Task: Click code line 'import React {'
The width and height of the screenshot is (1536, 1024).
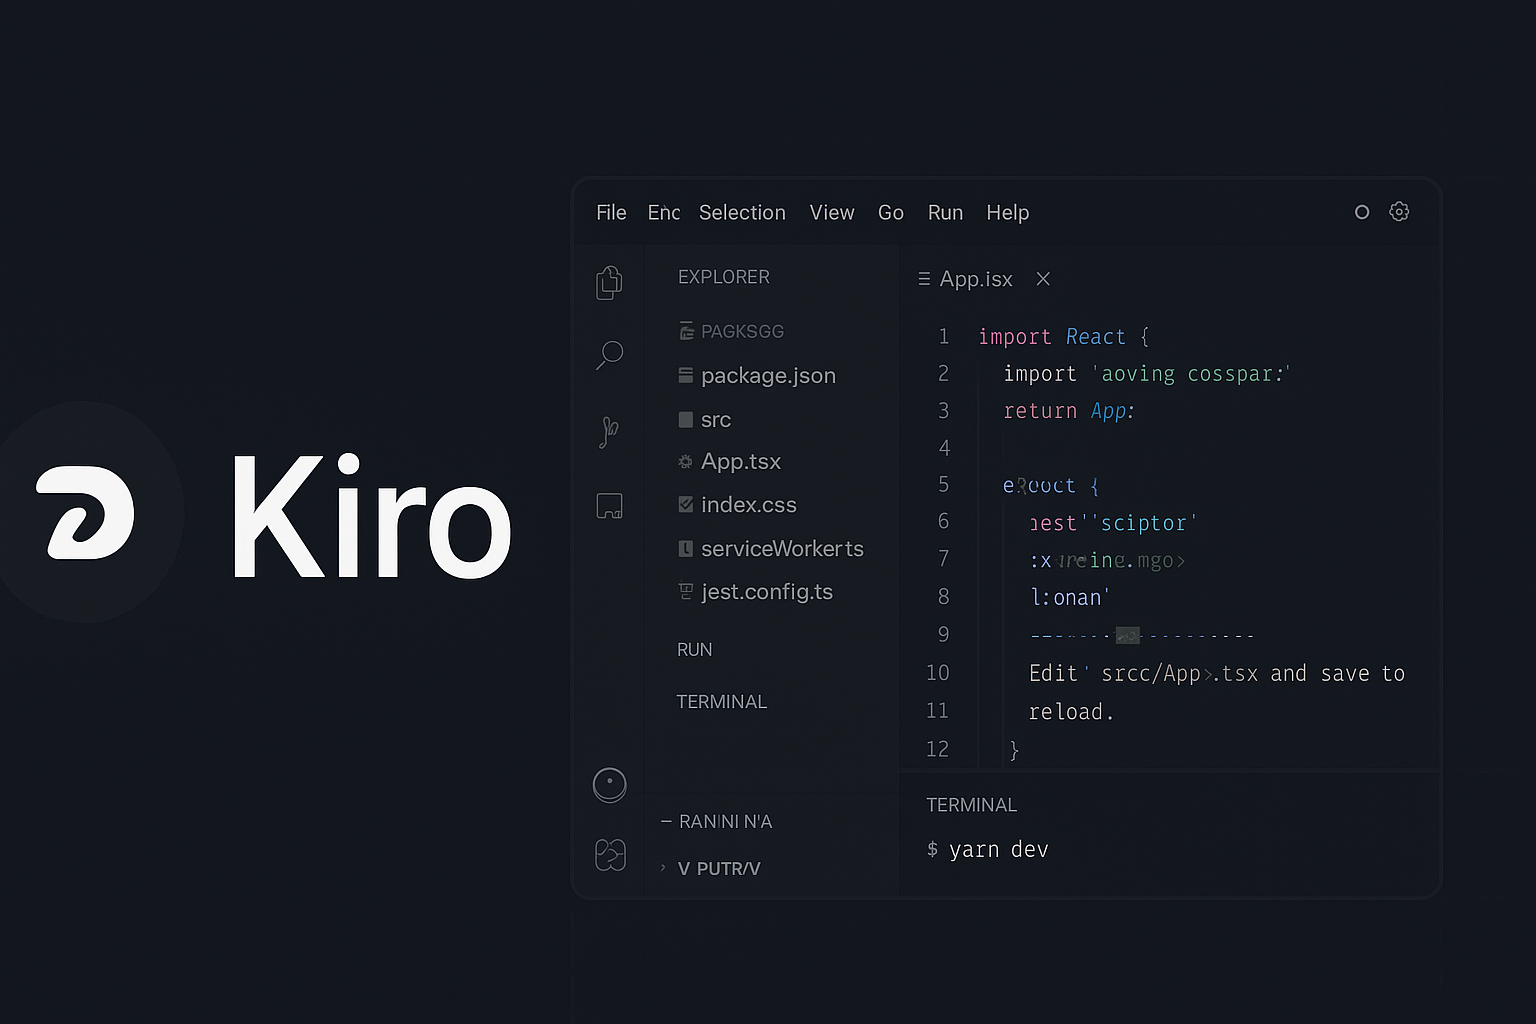Action: click(x=1064, y=337)
